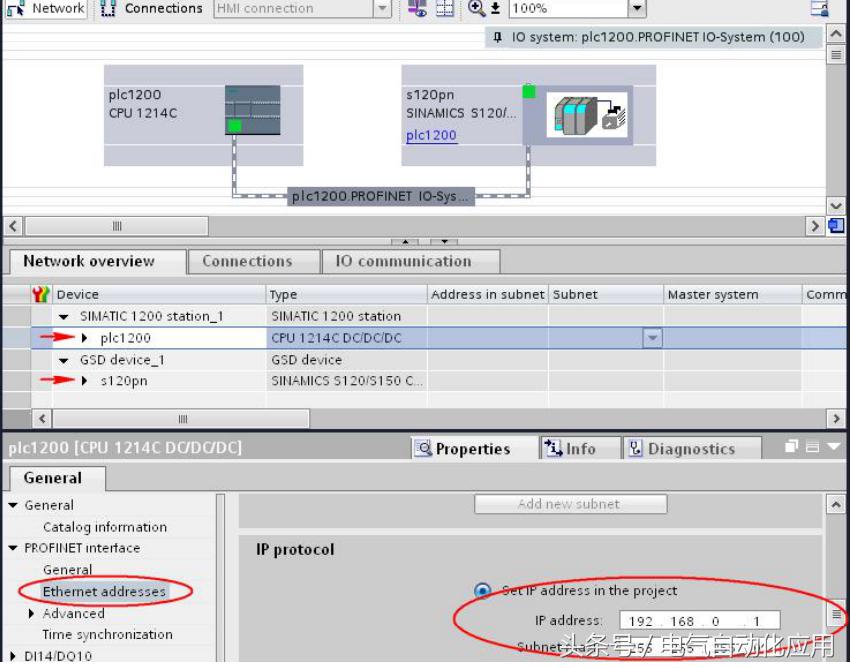Click the GSD device type cell
The image size is (851, 668).
pos(346,360)
